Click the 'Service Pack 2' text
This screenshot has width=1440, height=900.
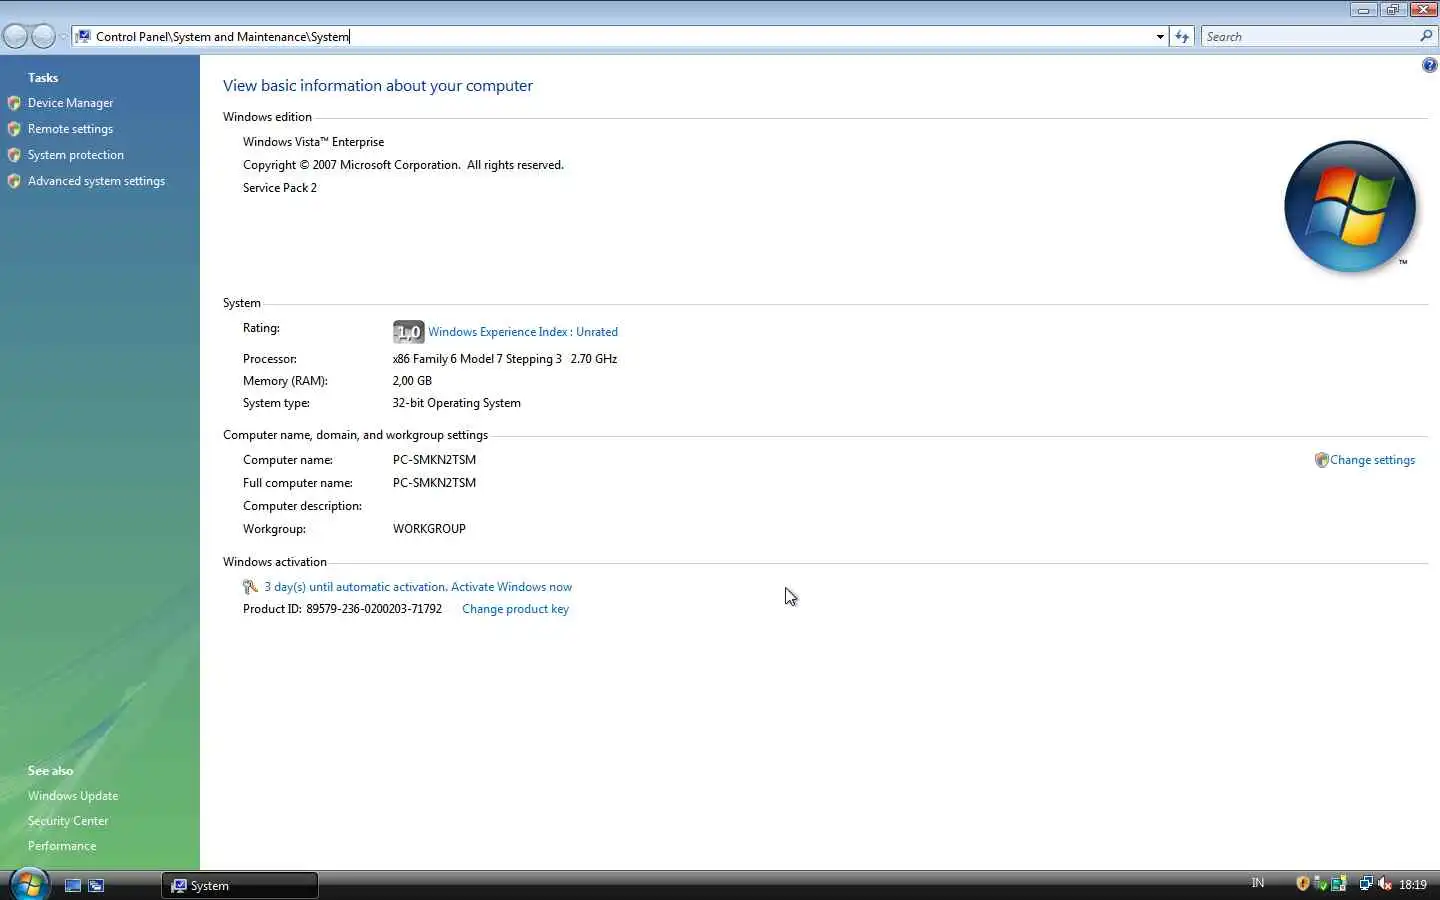(280, 188)
